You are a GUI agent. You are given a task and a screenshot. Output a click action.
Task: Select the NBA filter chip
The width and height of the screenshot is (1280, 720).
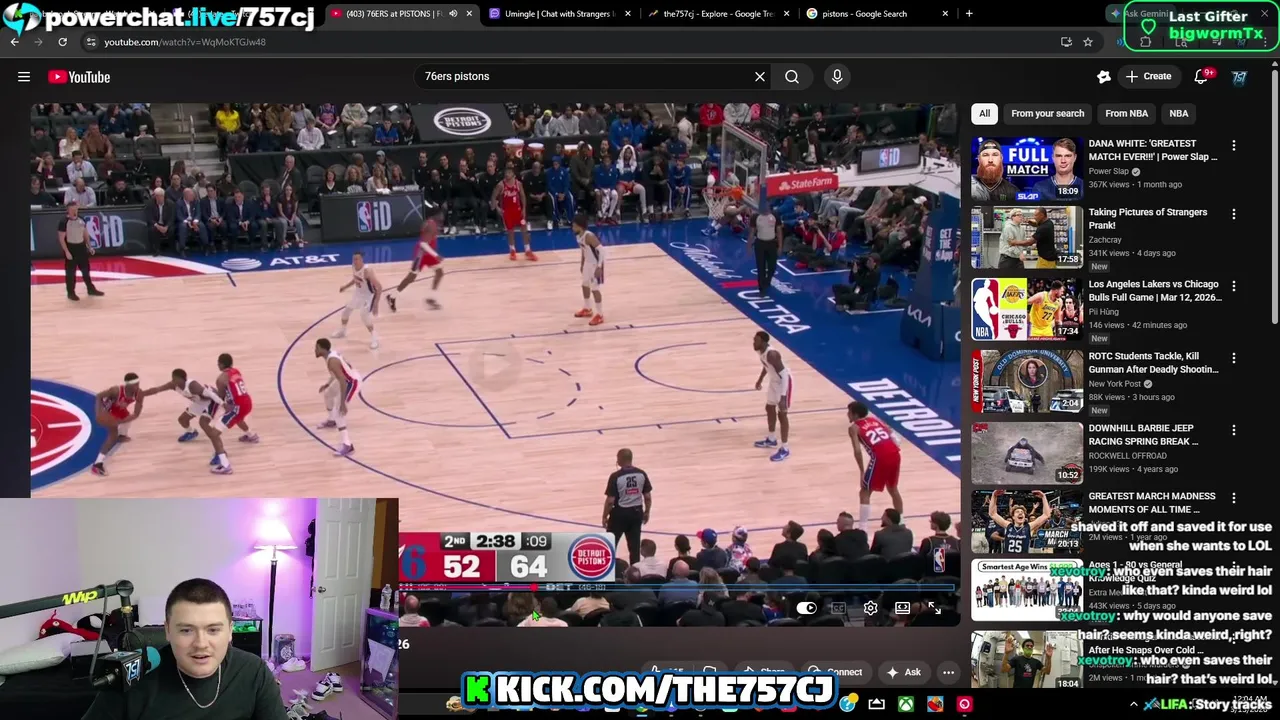[1179, 114]
